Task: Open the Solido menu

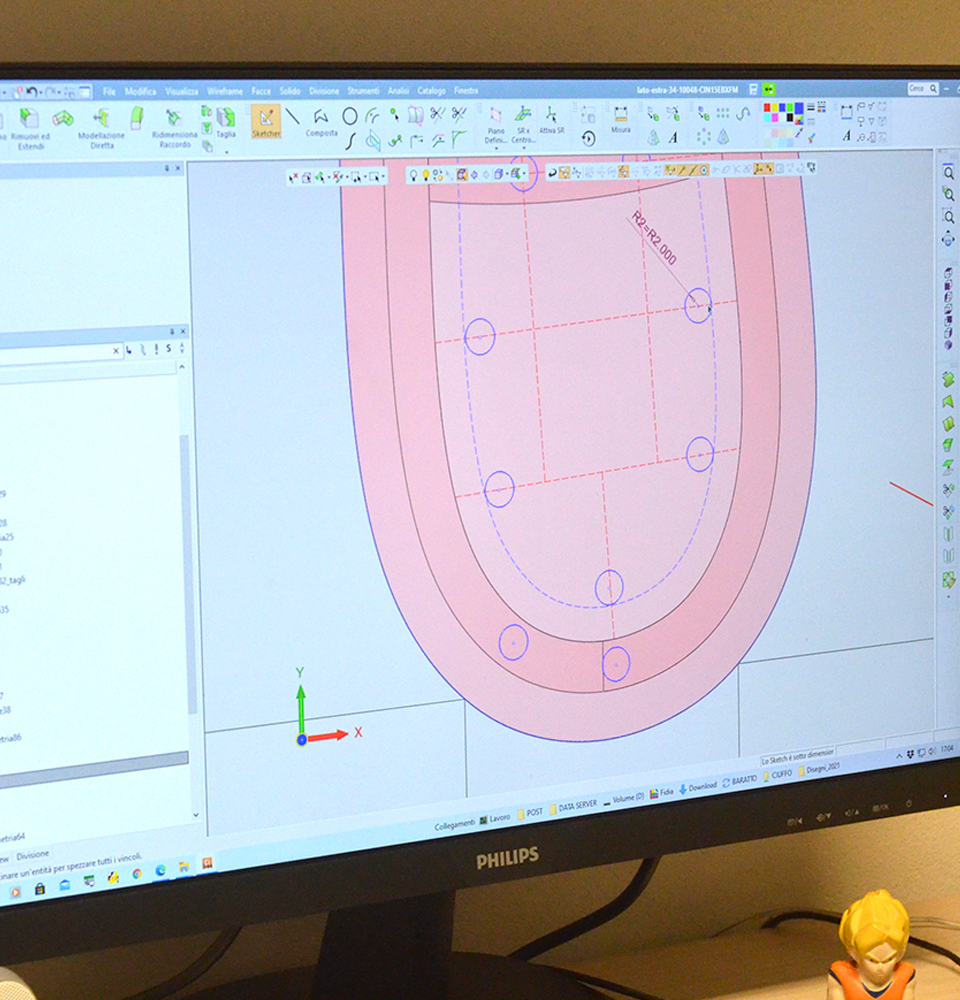Action: click(290, 91)
